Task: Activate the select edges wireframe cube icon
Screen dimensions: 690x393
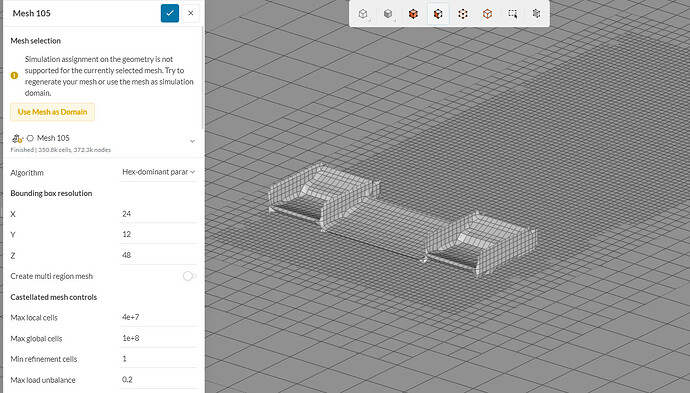Action: tap(487, 14)
